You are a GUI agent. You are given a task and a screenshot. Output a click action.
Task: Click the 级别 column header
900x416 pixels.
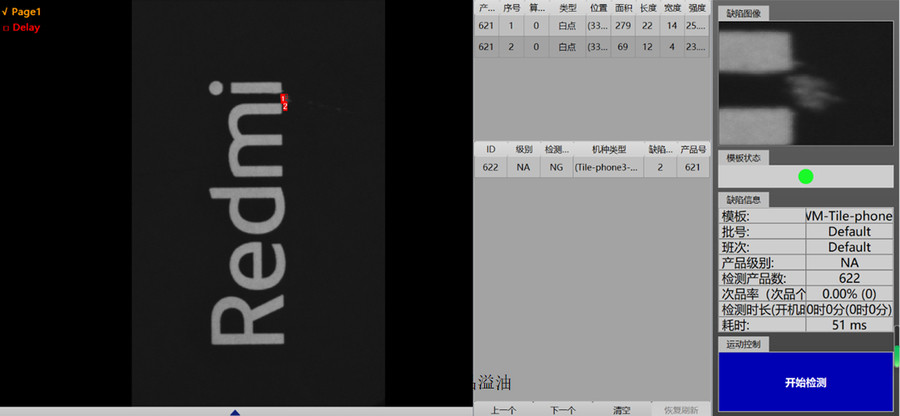524,149
